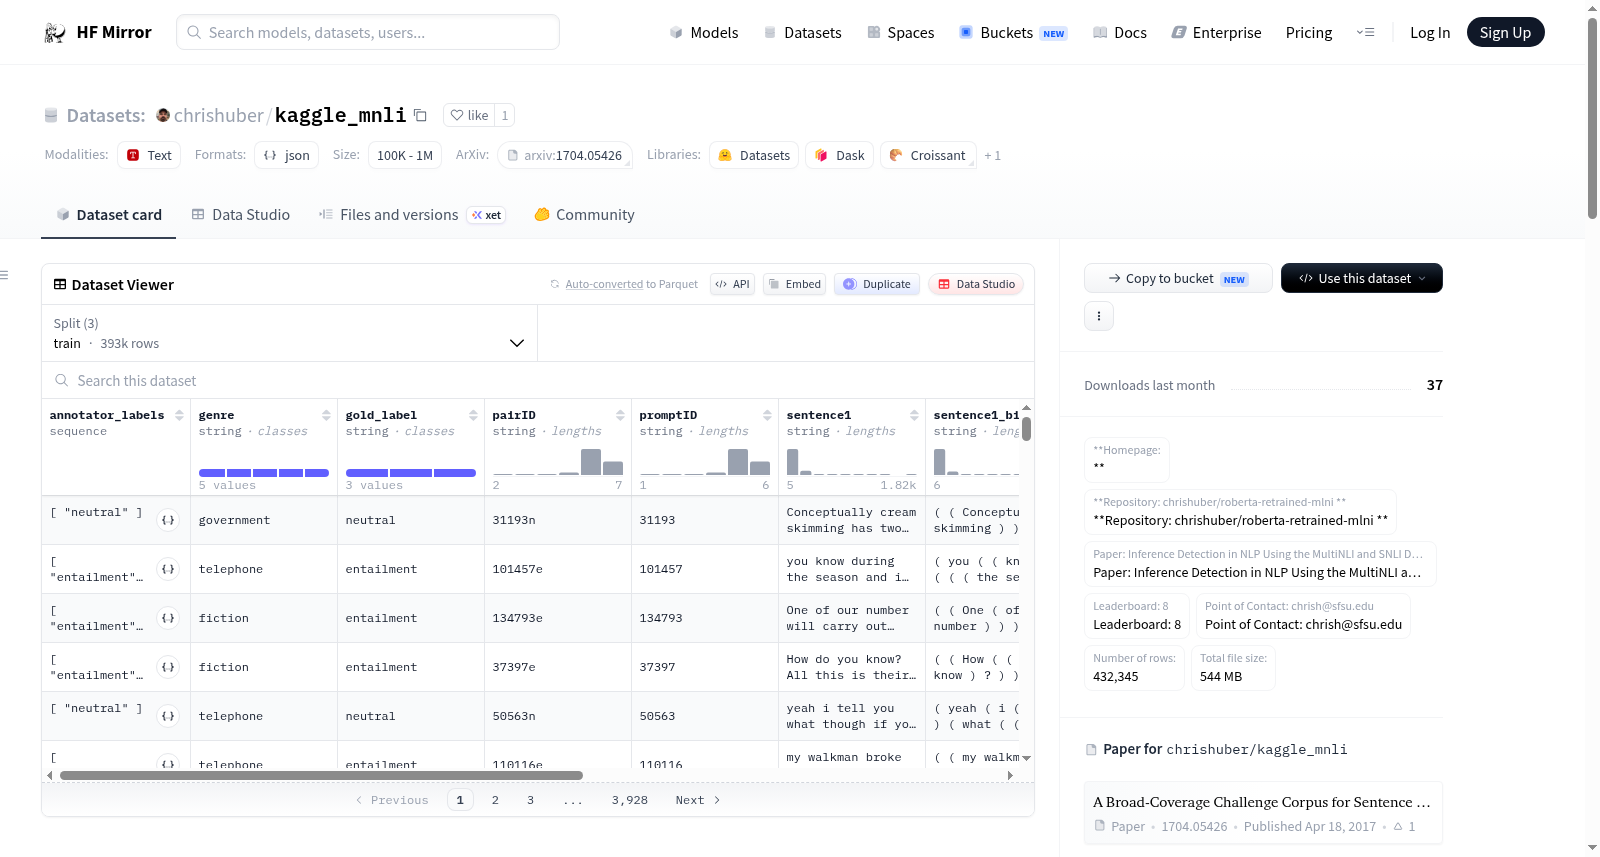Screen dimensions: 1600x857
Task: Expand JSON in row with pairID 101457e
Action: [168, 569]
